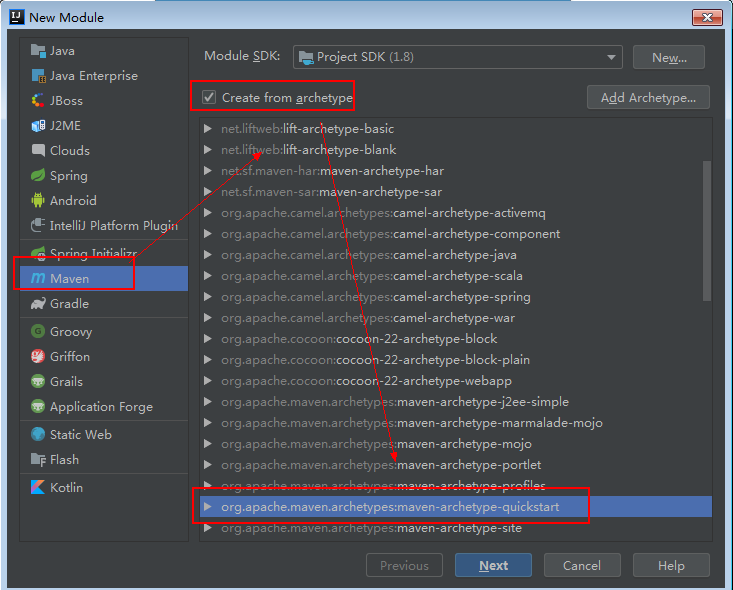Choose Kotlin label in module type list
This screenshot has height=590, width=733.
tap(66, 487)
